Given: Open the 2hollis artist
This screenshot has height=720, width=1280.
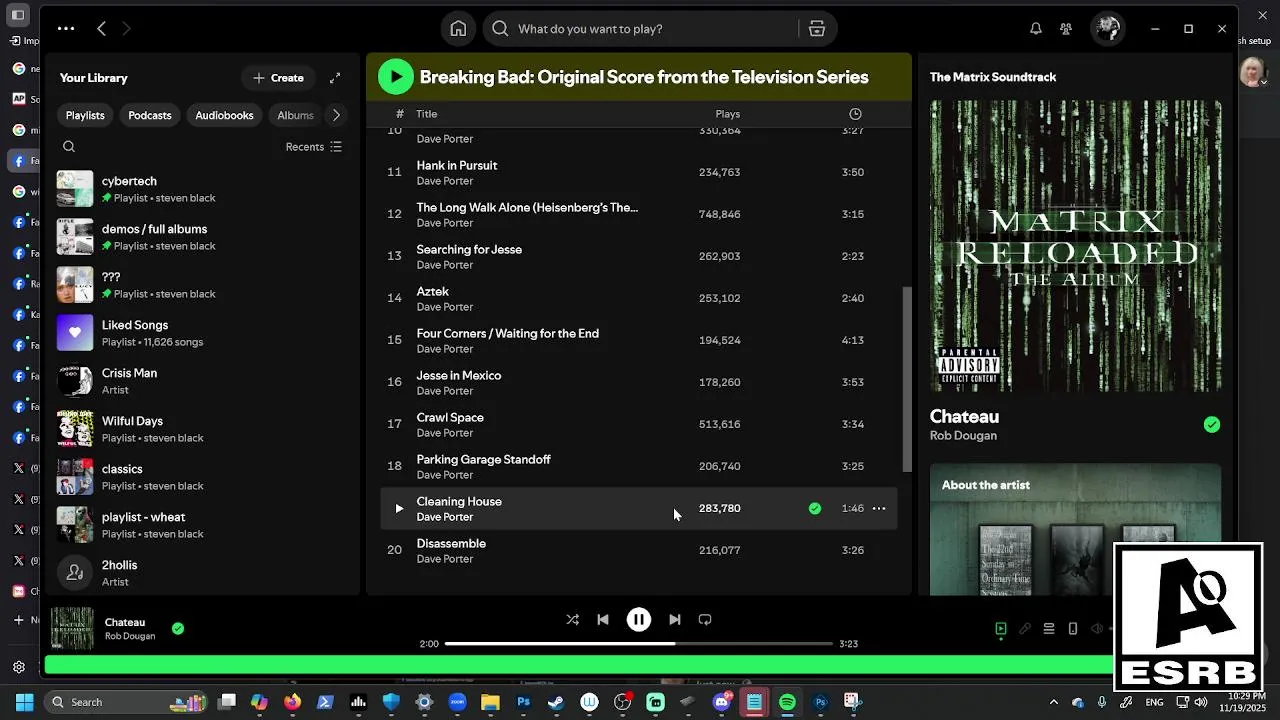Looking at the screenshot, I should click(x=203, y=573).
